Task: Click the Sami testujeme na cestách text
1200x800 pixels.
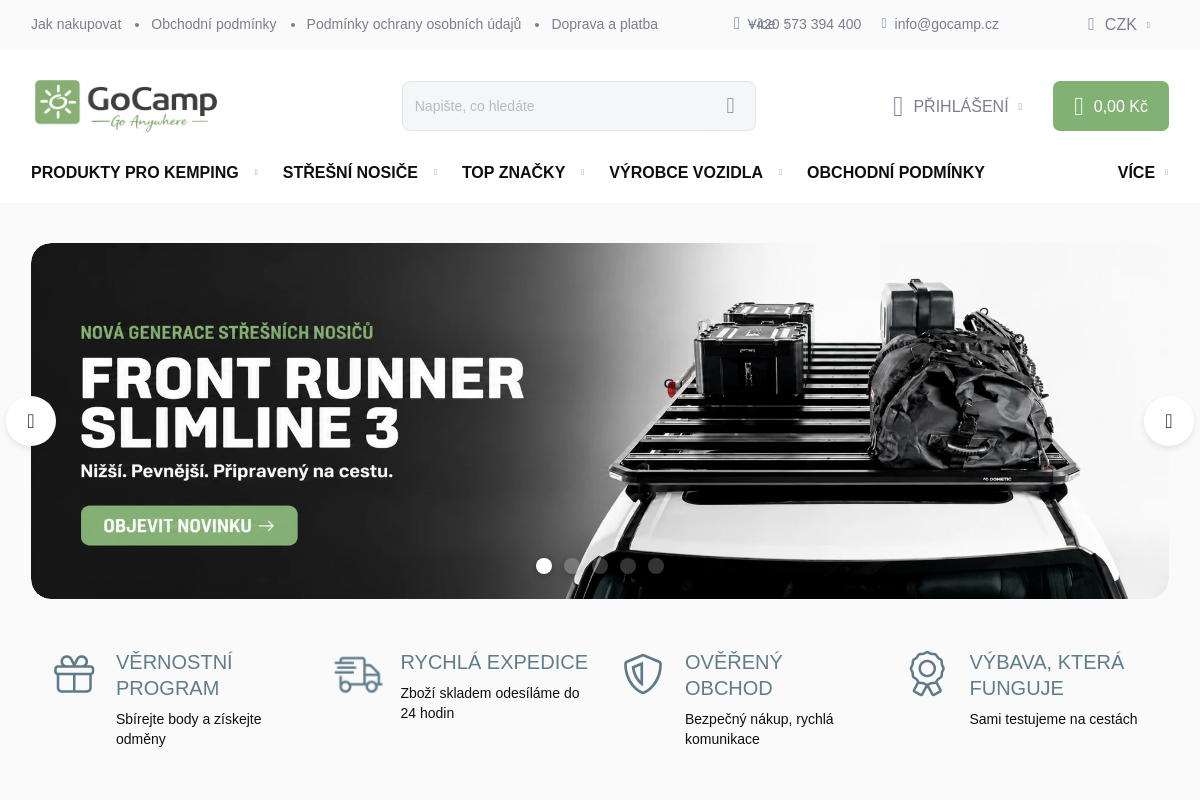Action: click(1053, 719)
